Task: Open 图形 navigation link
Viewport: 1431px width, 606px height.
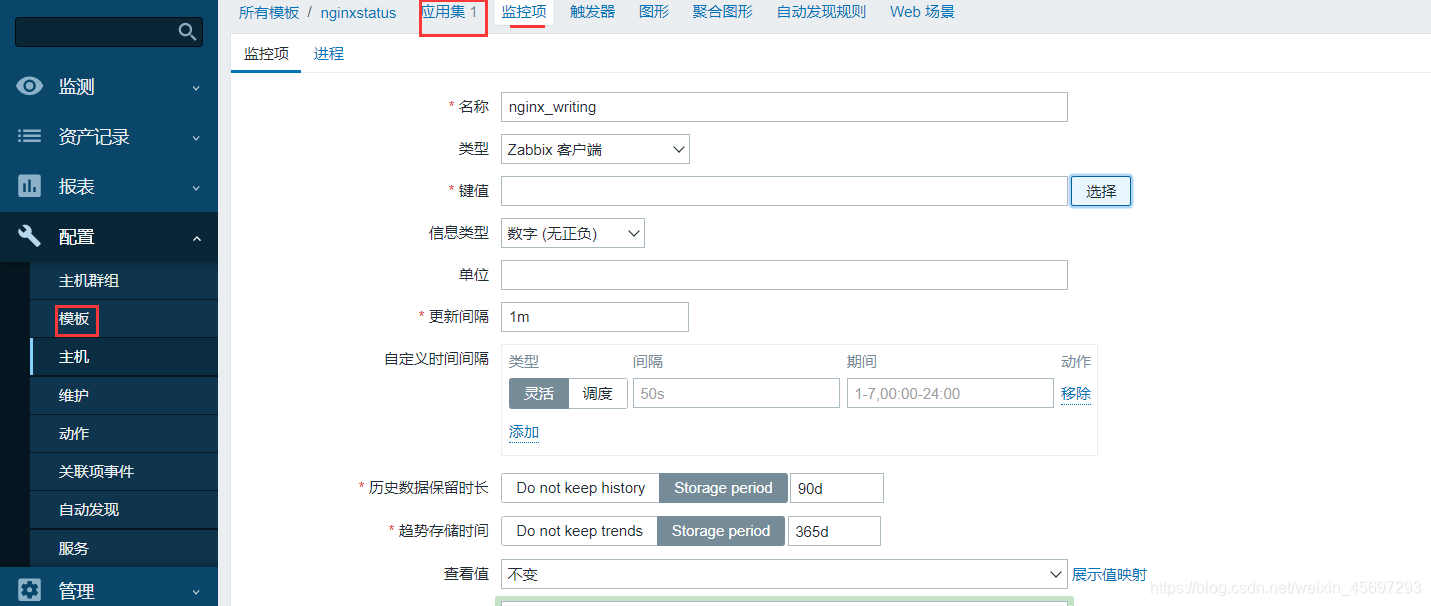Action: tap(654, 12)
